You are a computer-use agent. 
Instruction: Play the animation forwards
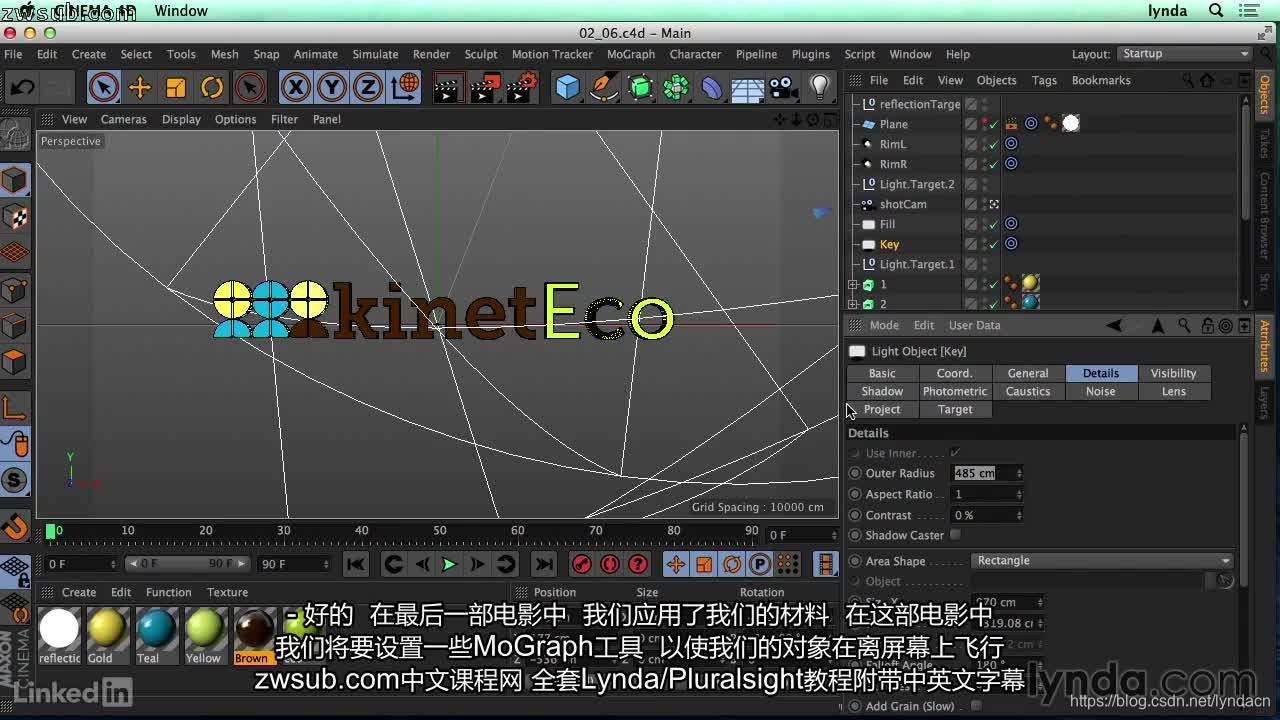tap(449, 564)
